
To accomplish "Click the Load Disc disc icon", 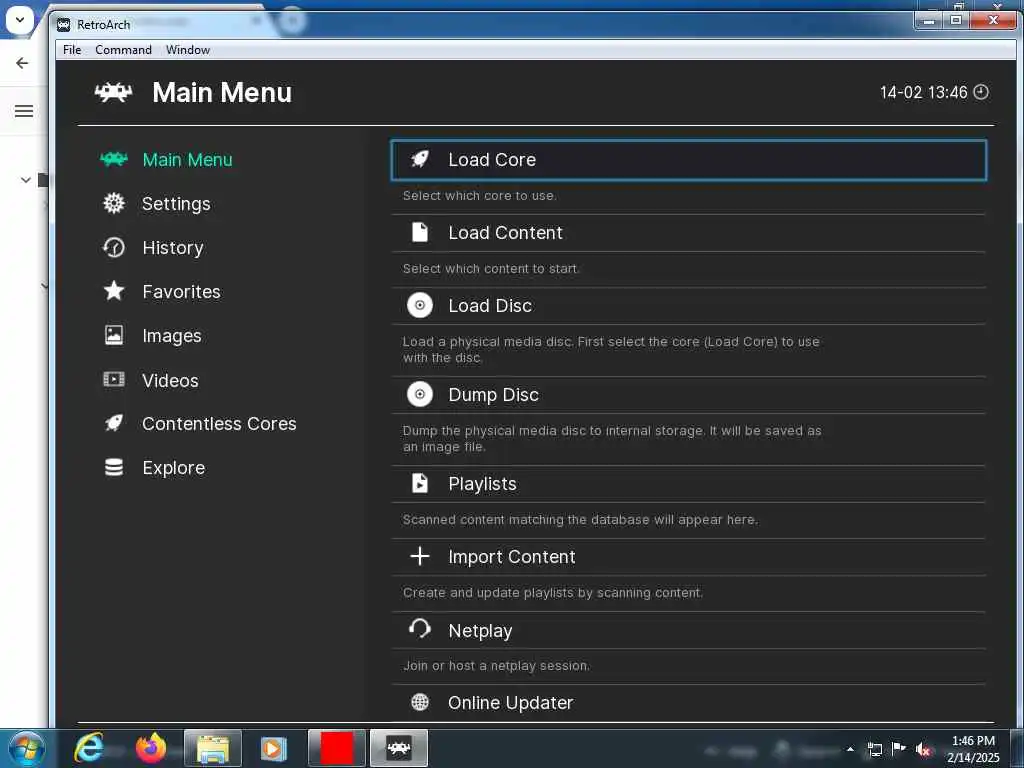I will [420, 305].
